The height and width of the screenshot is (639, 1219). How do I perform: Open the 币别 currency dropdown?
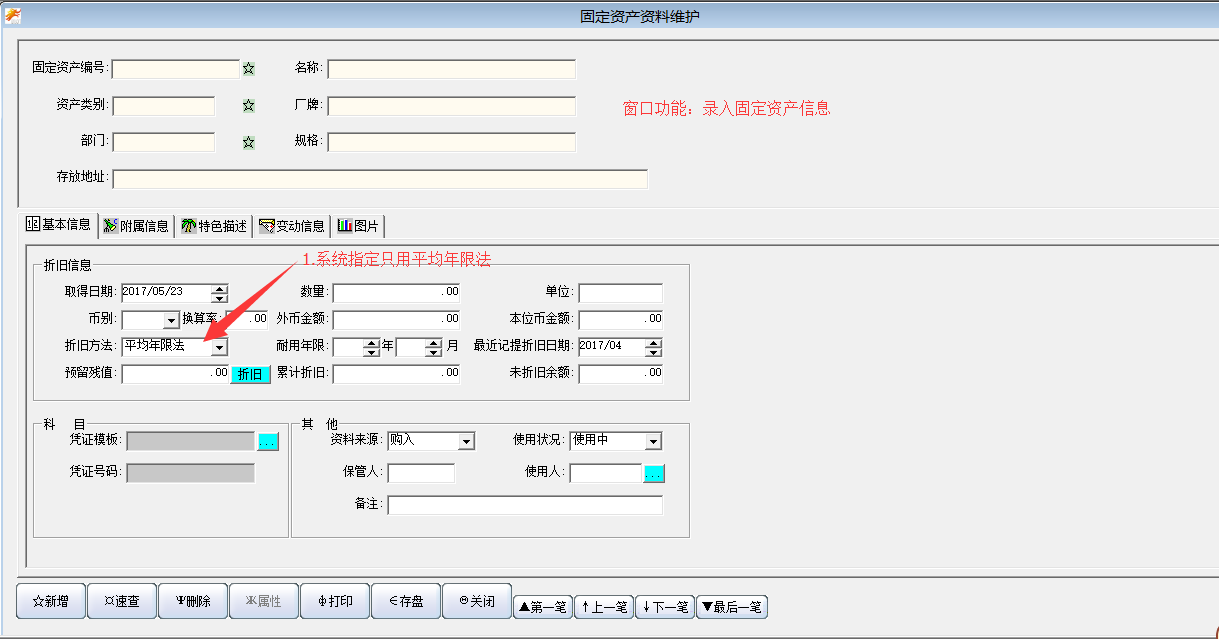point(171,320)
